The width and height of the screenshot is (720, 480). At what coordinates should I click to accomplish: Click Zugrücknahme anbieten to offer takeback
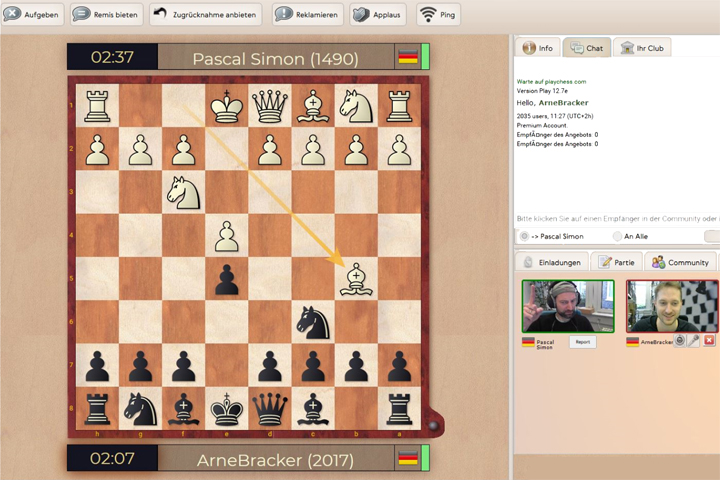tap(207, 14)
